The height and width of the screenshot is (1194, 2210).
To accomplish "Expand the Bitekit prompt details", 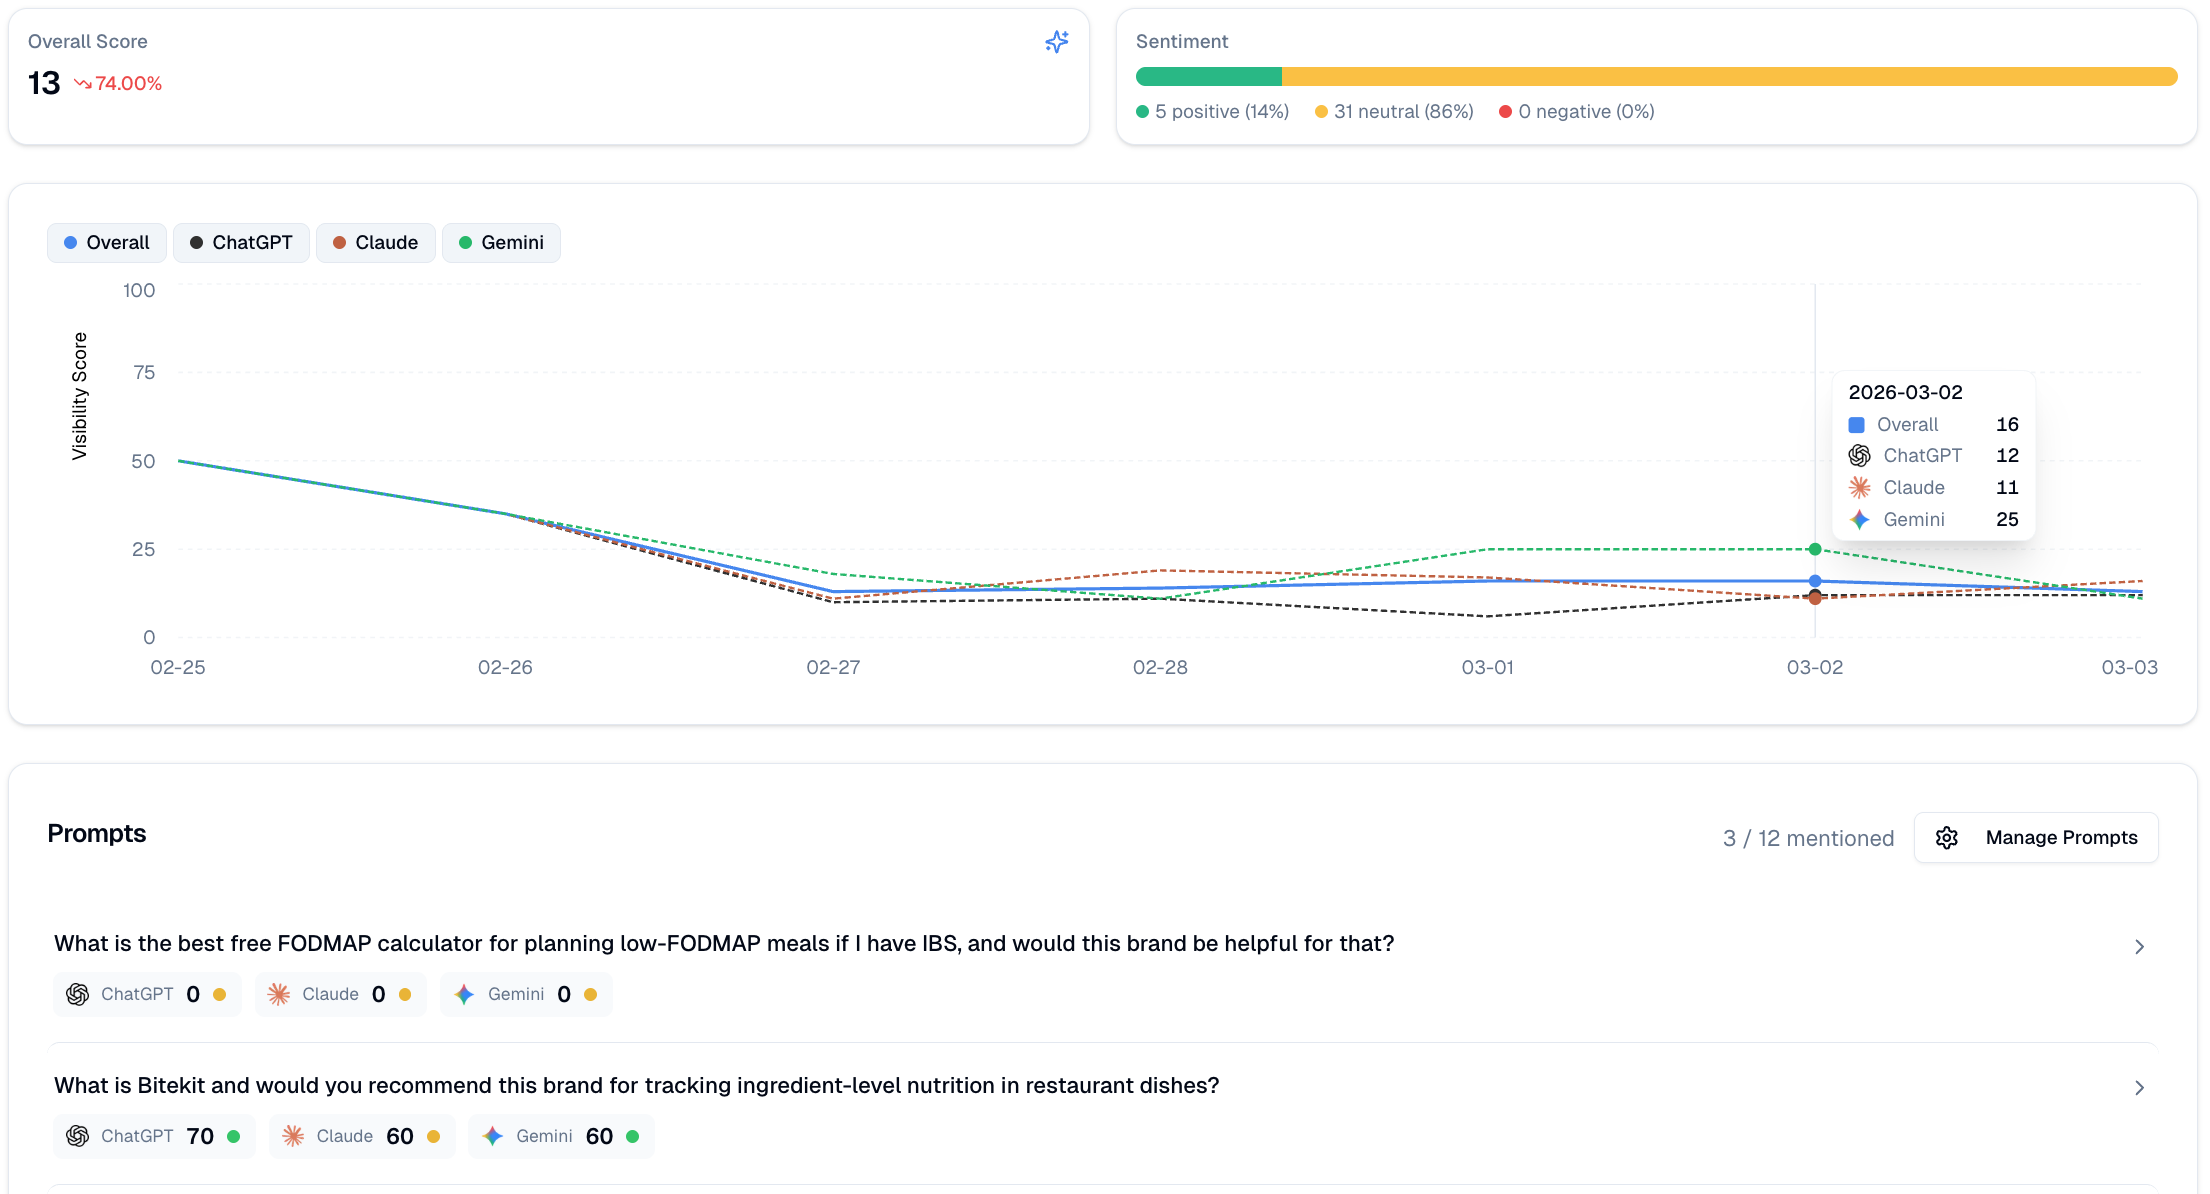I will 2139,1088.
